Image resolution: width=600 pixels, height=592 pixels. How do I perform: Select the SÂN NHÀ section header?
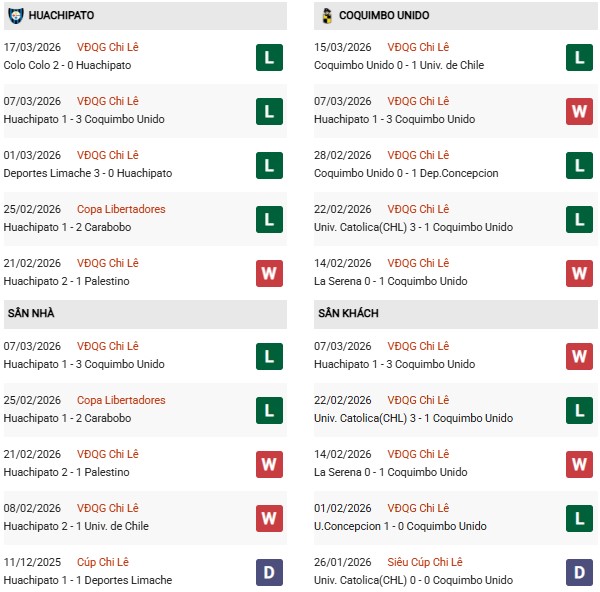31,314
